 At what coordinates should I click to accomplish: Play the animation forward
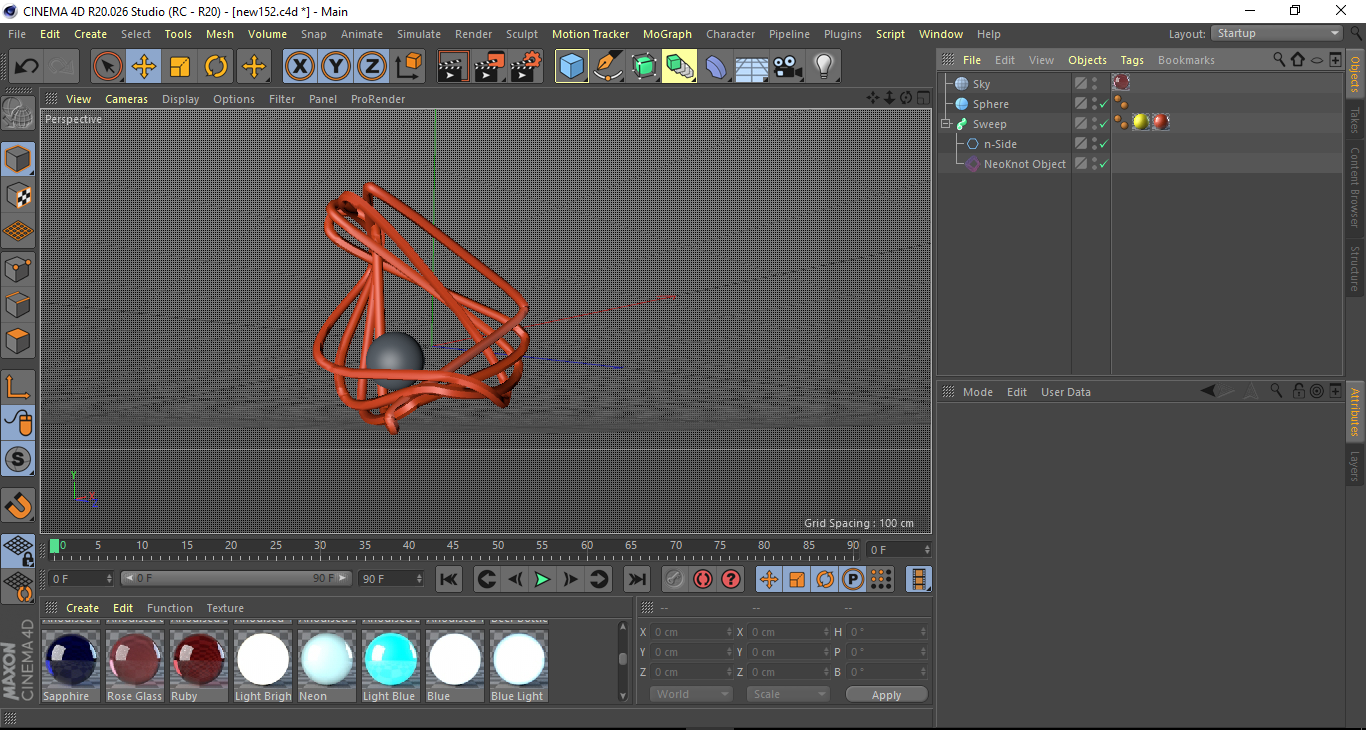tap(541, 579)
